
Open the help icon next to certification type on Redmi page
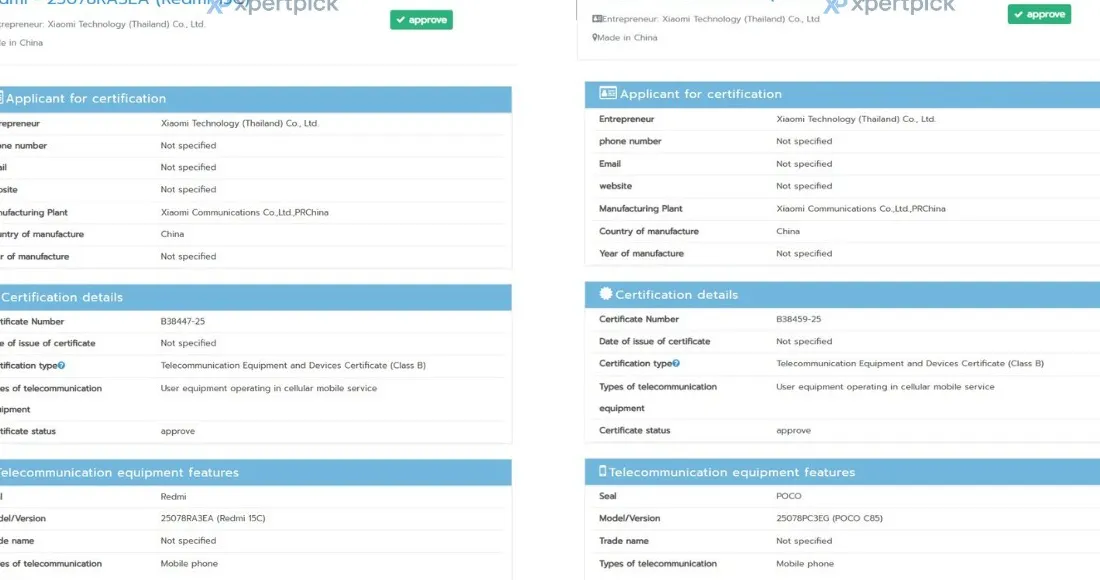(61, 365)
